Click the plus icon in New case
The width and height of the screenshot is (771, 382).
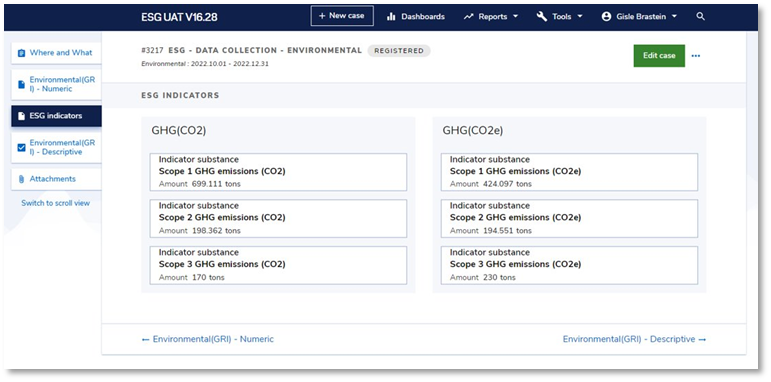pyautogui.click(x=322, y=16)
